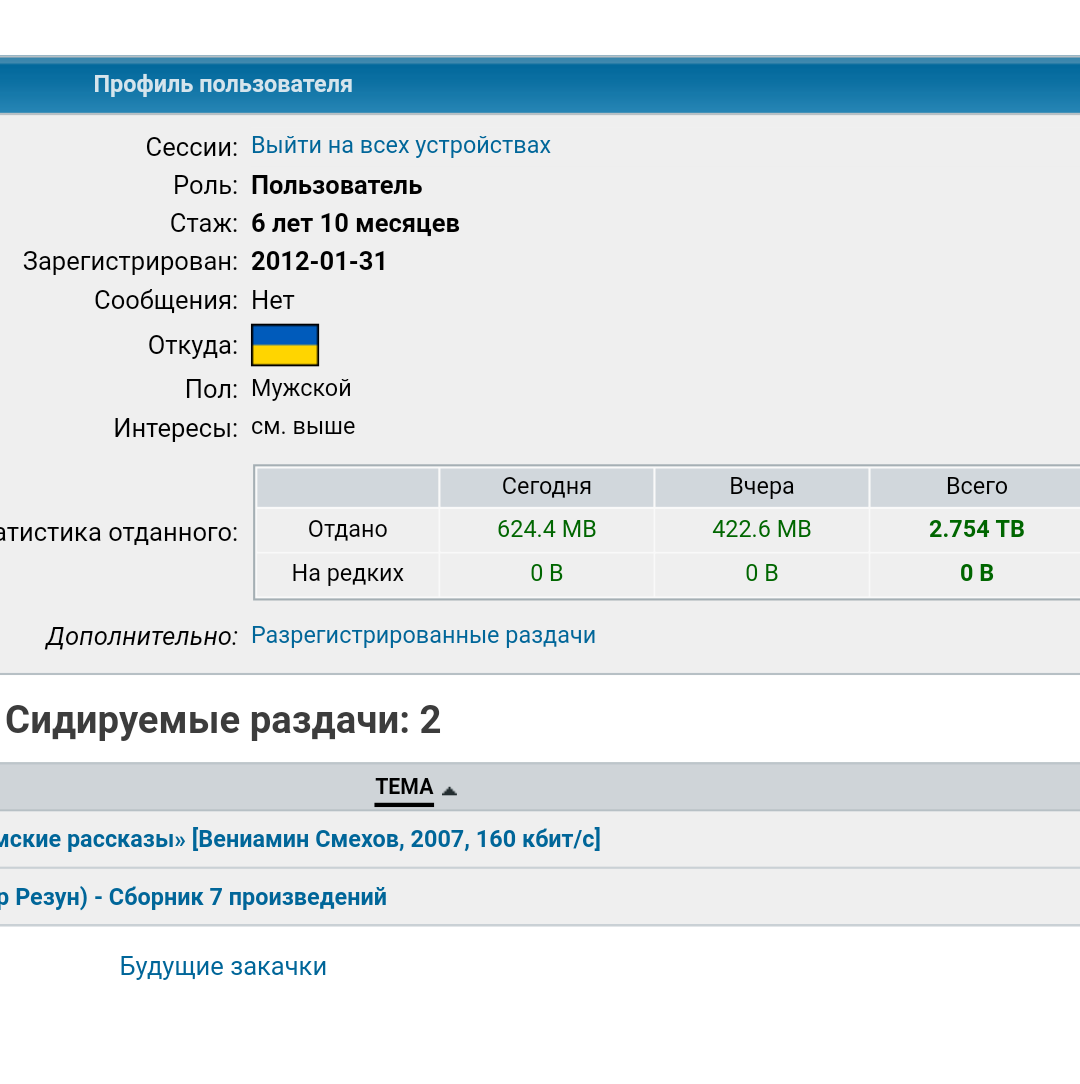The height and width of the screenshot is (1084, 1080).
Task: Click the 'Всего' column header
Action: (976, 486)
